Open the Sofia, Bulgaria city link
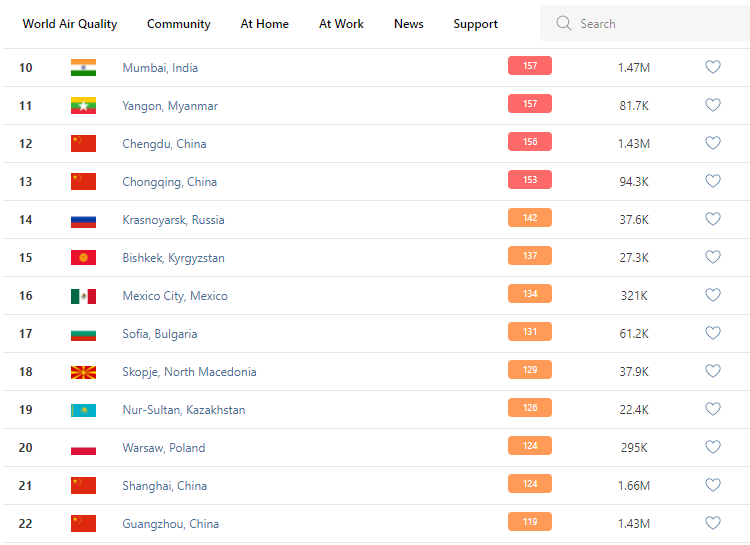Viewport: 750px width, 545px height. [x=160, y=334]
